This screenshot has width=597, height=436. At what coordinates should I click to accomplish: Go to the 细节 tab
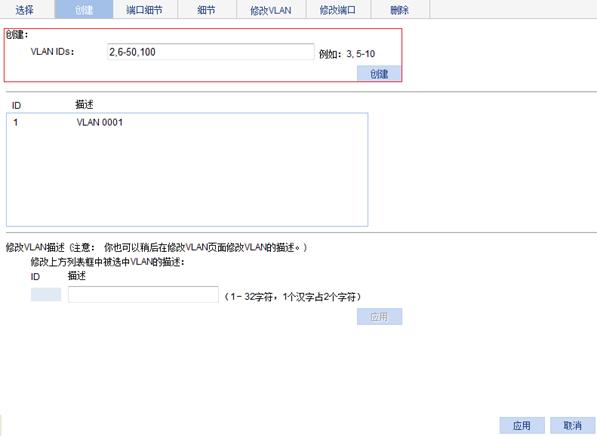pyautogui.click(x=206, y=9)
